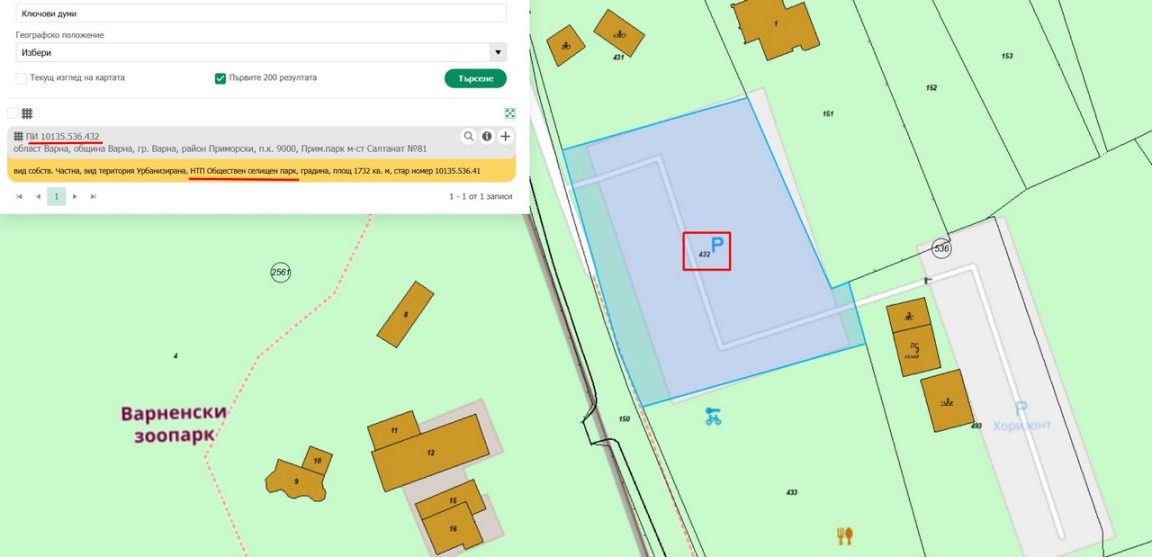
Task: Open the ПИ 10135.536.432 result link
Action: pos(62,136)
